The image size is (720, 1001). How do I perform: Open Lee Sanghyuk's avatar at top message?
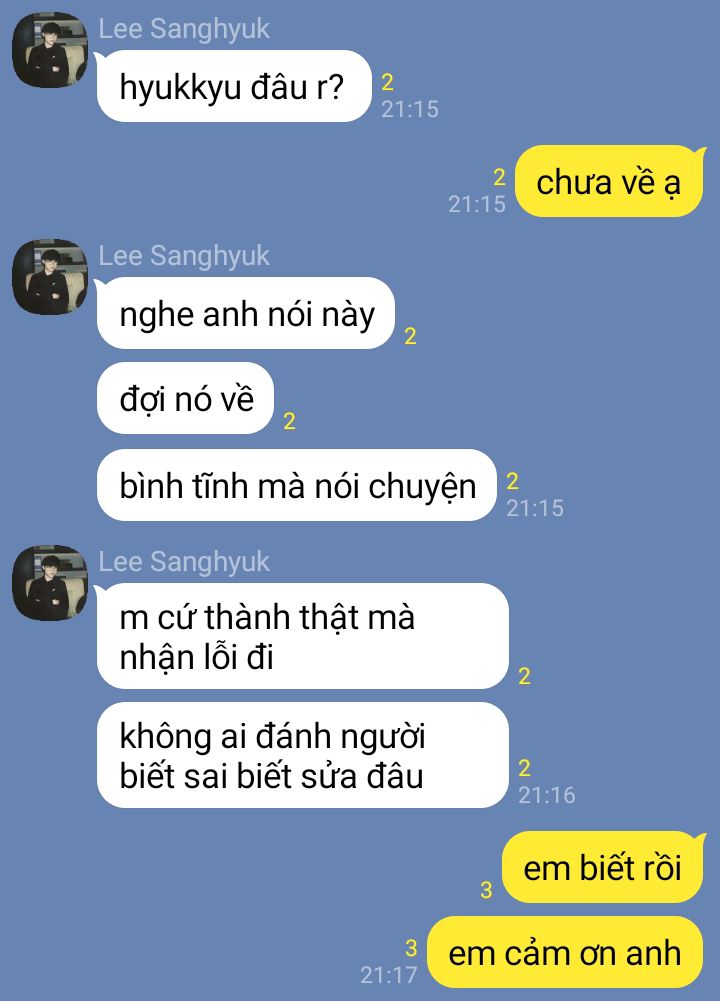50,49
